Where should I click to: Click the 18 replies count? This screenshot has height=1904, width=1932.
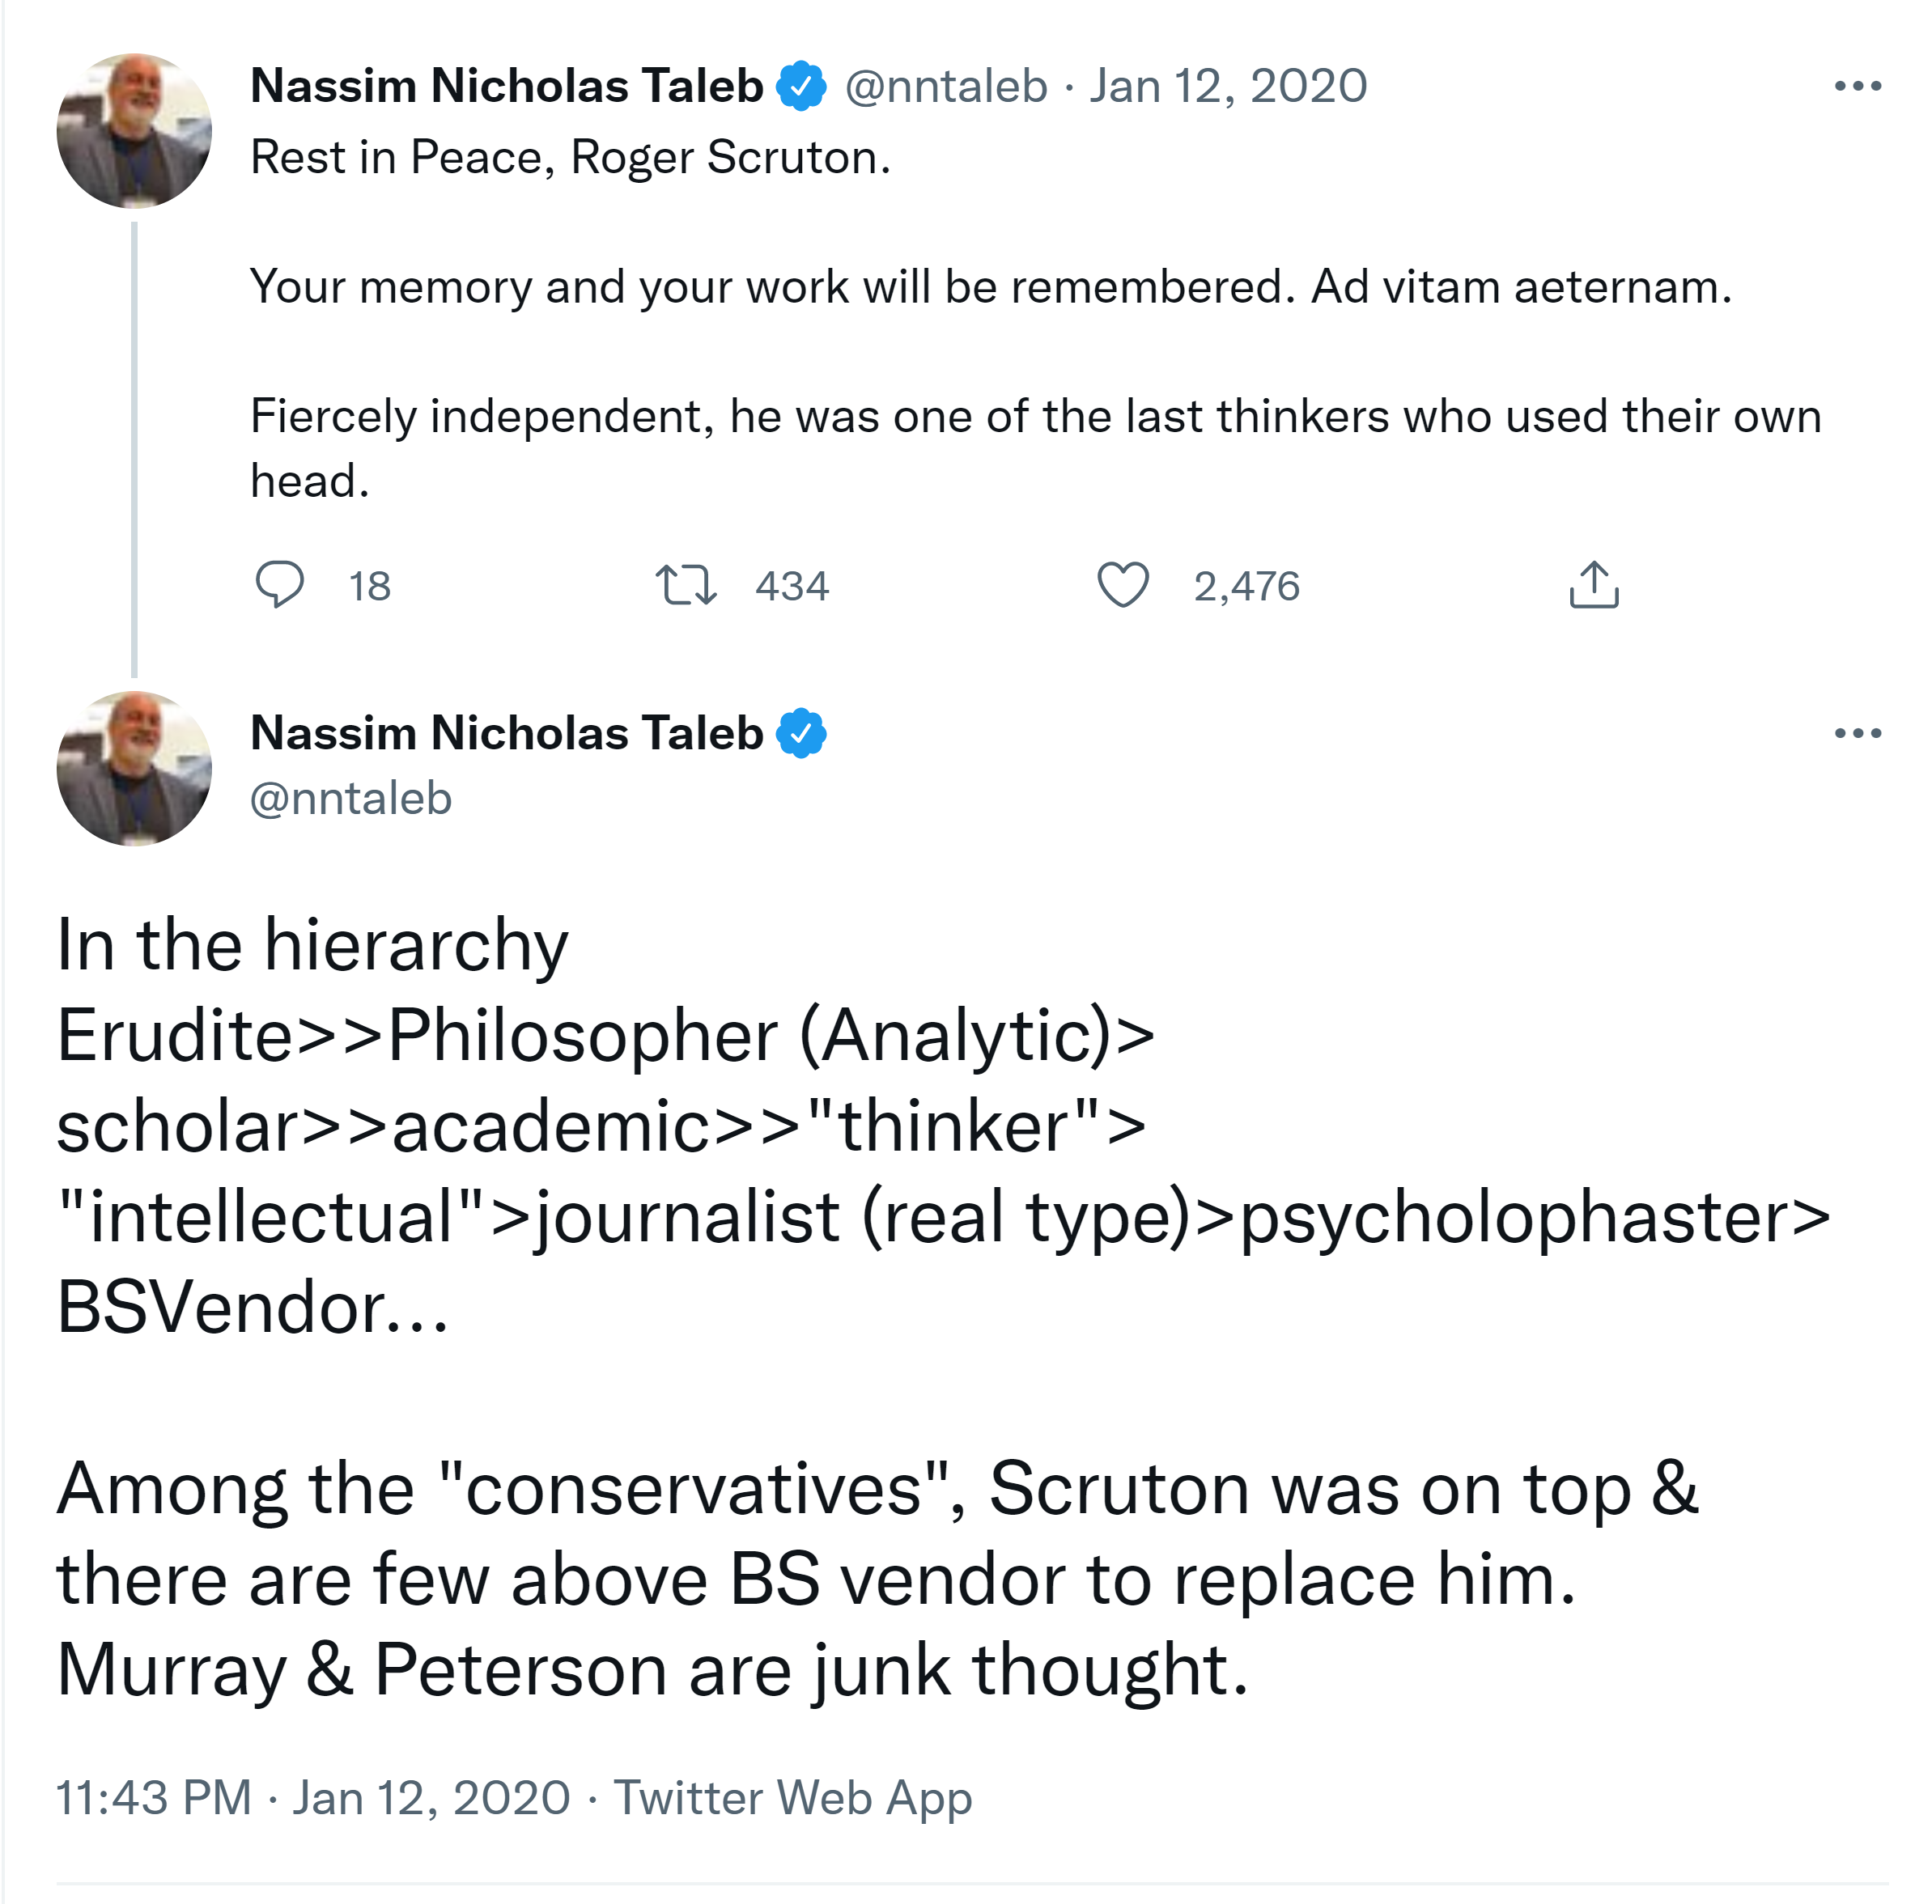tap(369, 586)
